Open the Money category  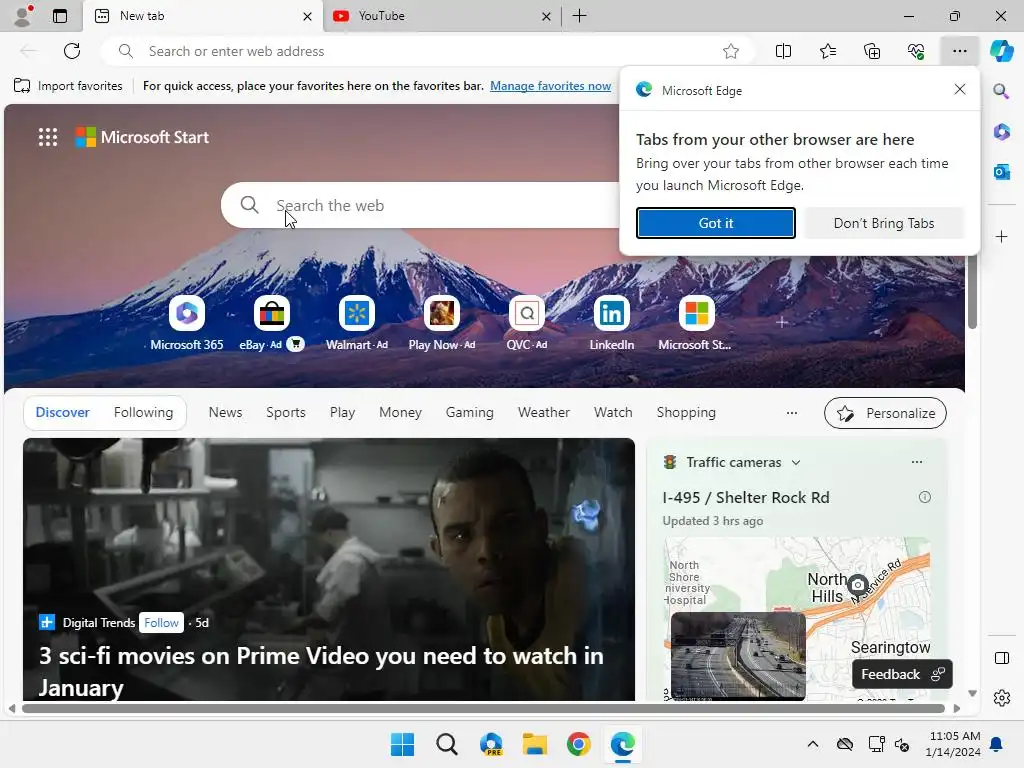(400, 412)
